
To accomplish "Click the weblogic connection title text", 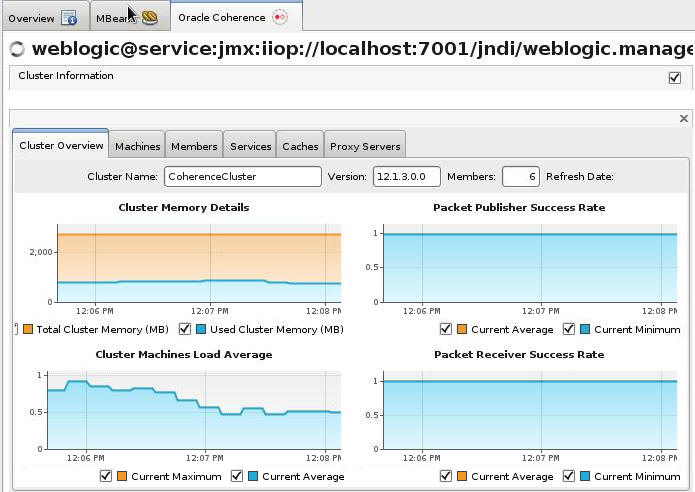I will 362,48.
